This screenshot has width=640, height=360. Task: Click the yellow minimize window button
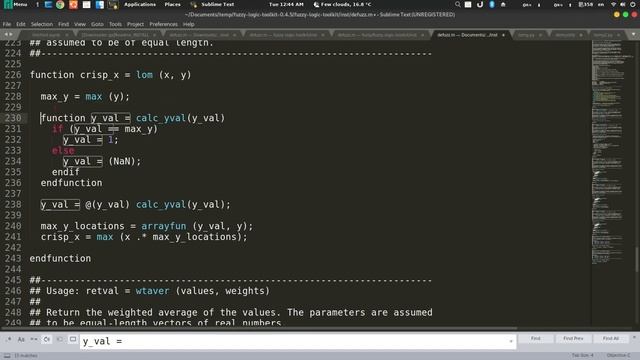616,15
